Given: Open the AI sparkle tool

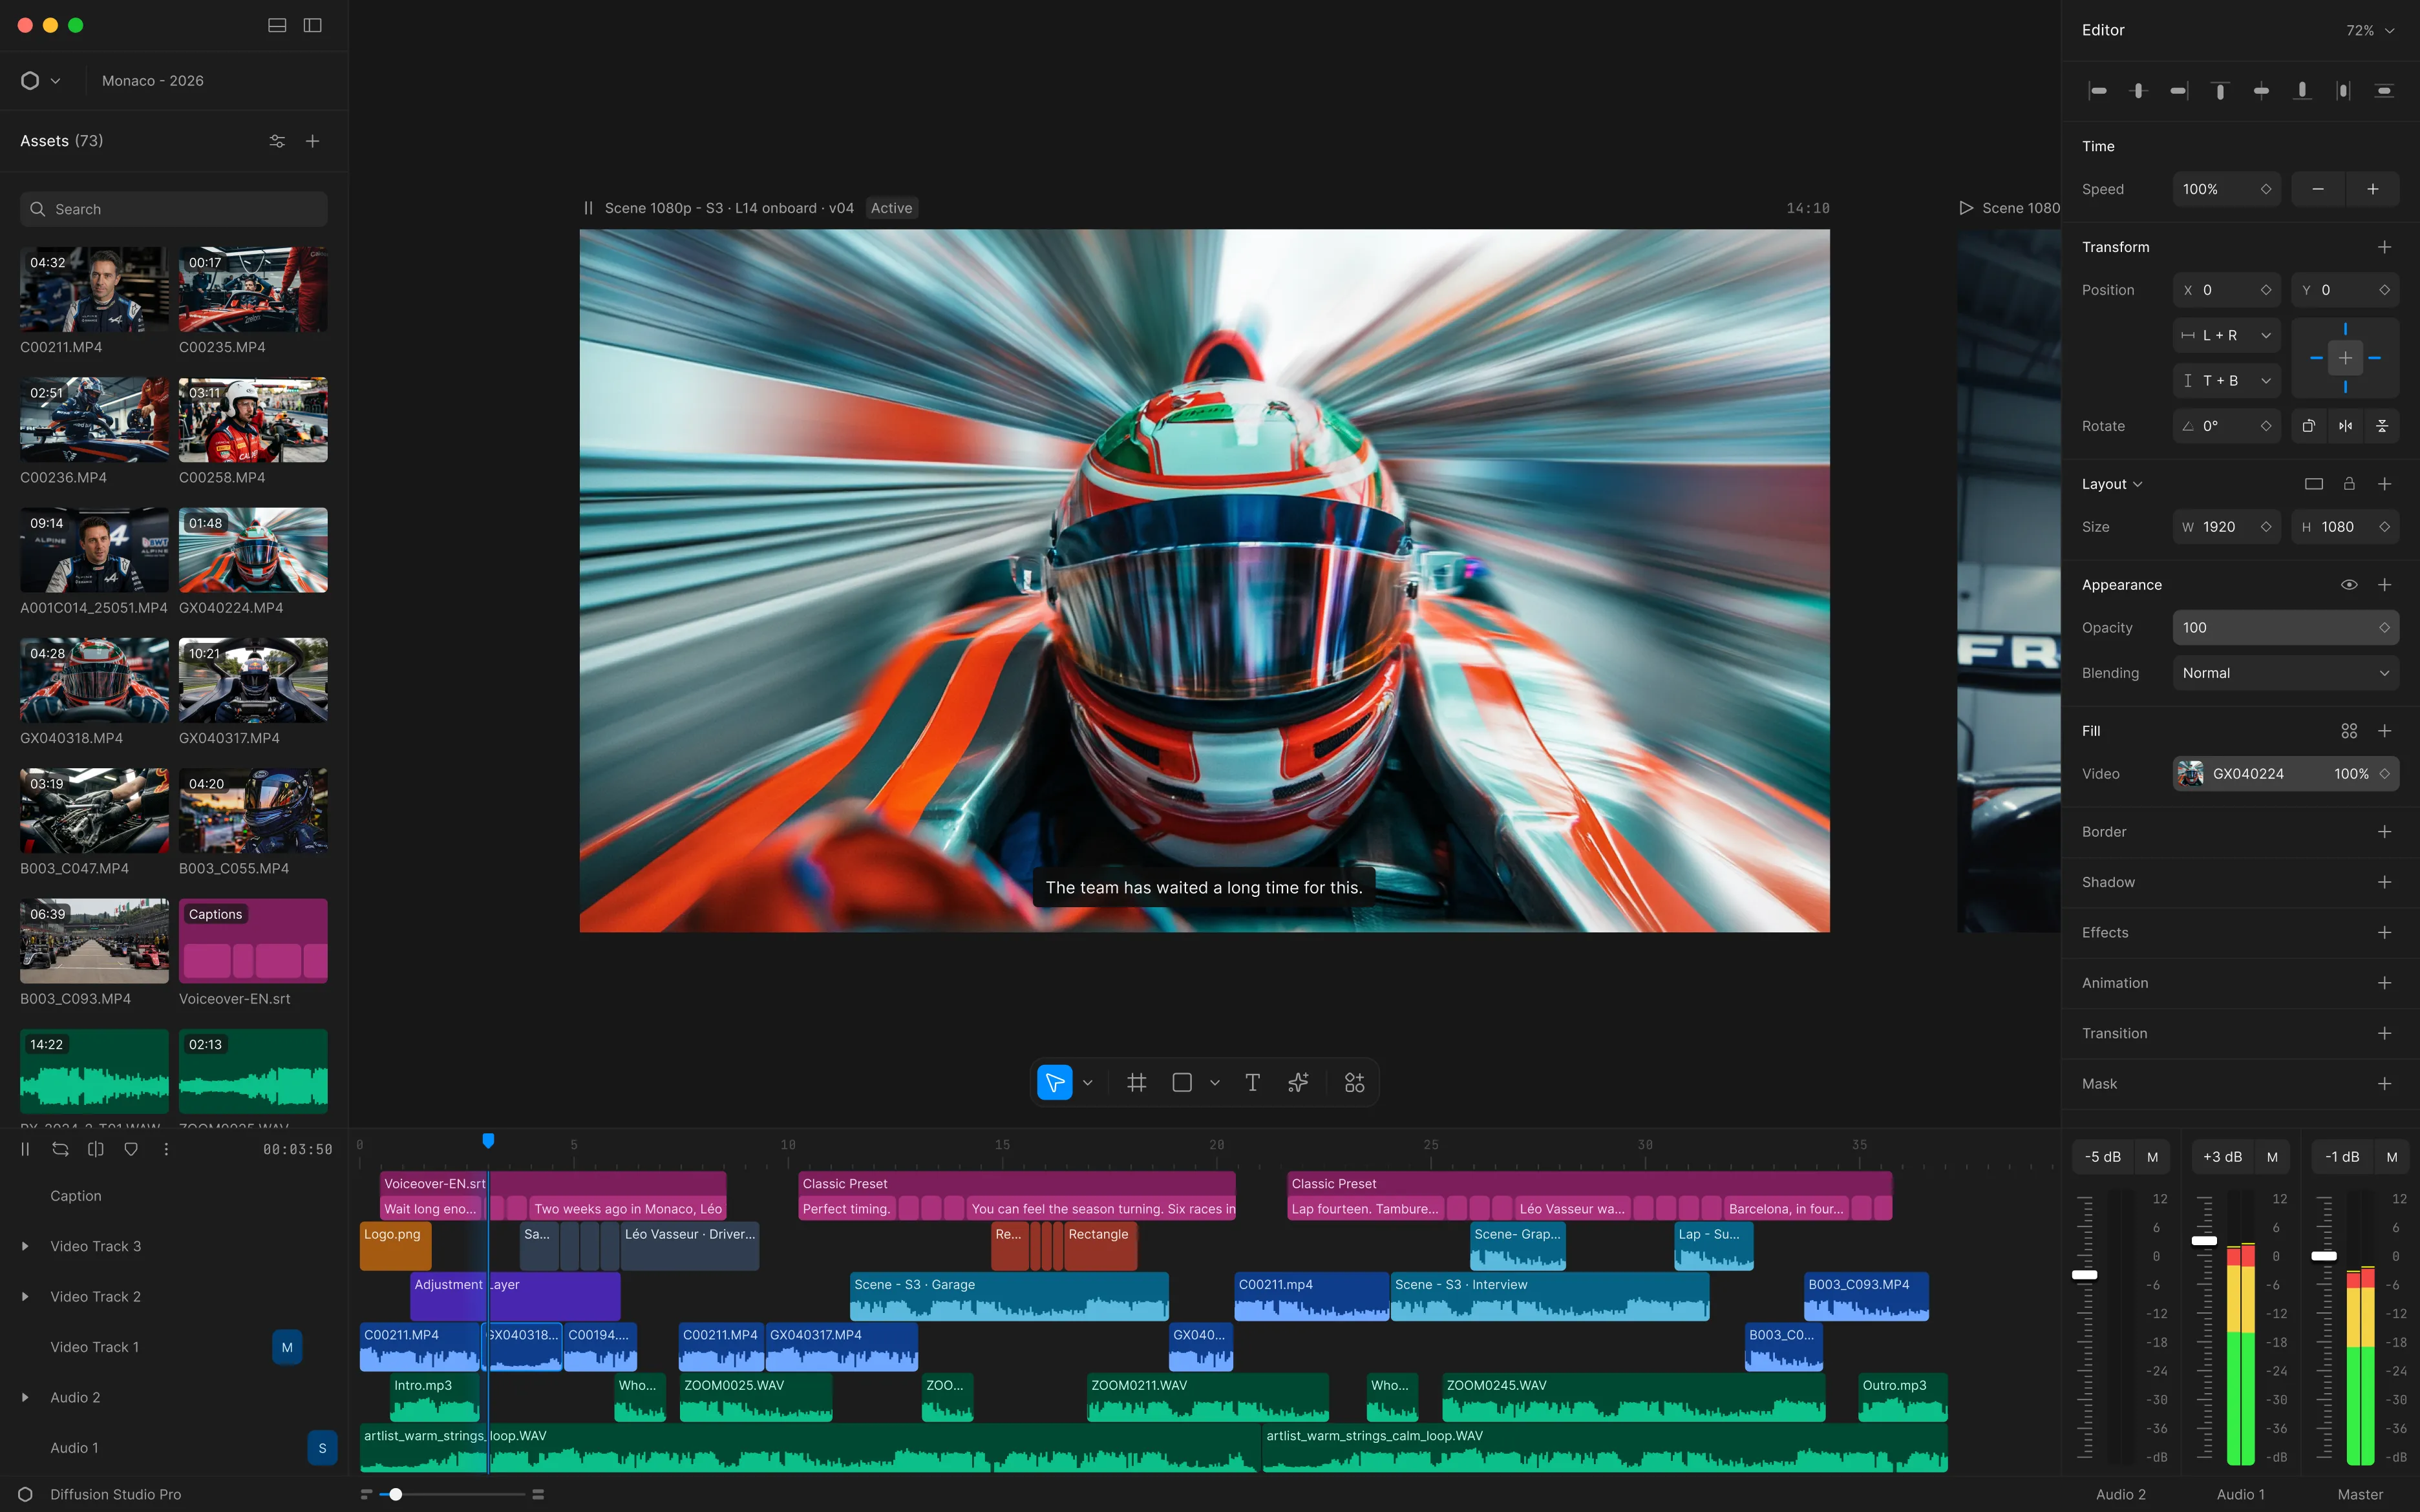Looking at the screenshot, I should [x=1298, y=1082].
